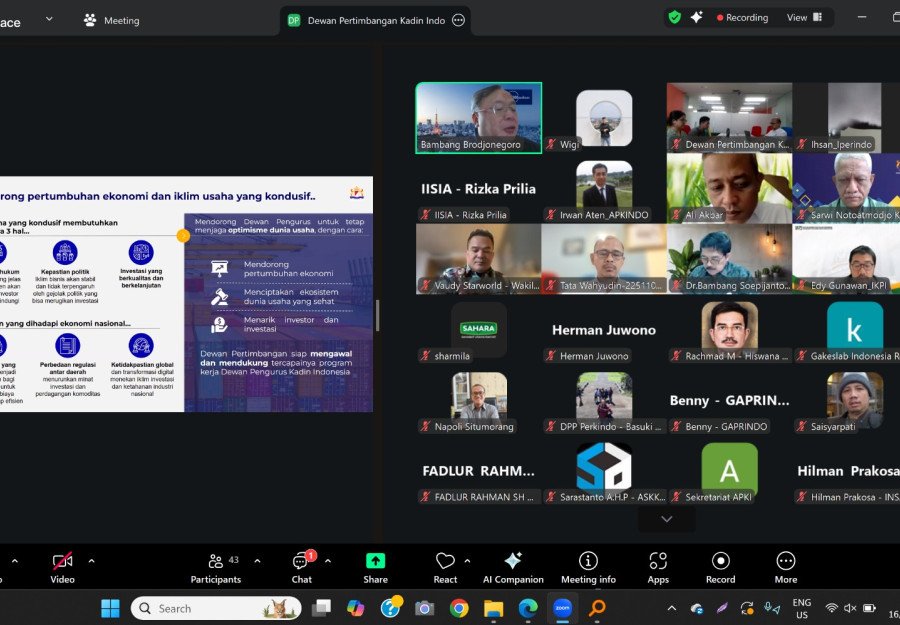Toggle meeting Record button
The width and height of the screenshot is (900, 625).
click(x=720, y=566)
